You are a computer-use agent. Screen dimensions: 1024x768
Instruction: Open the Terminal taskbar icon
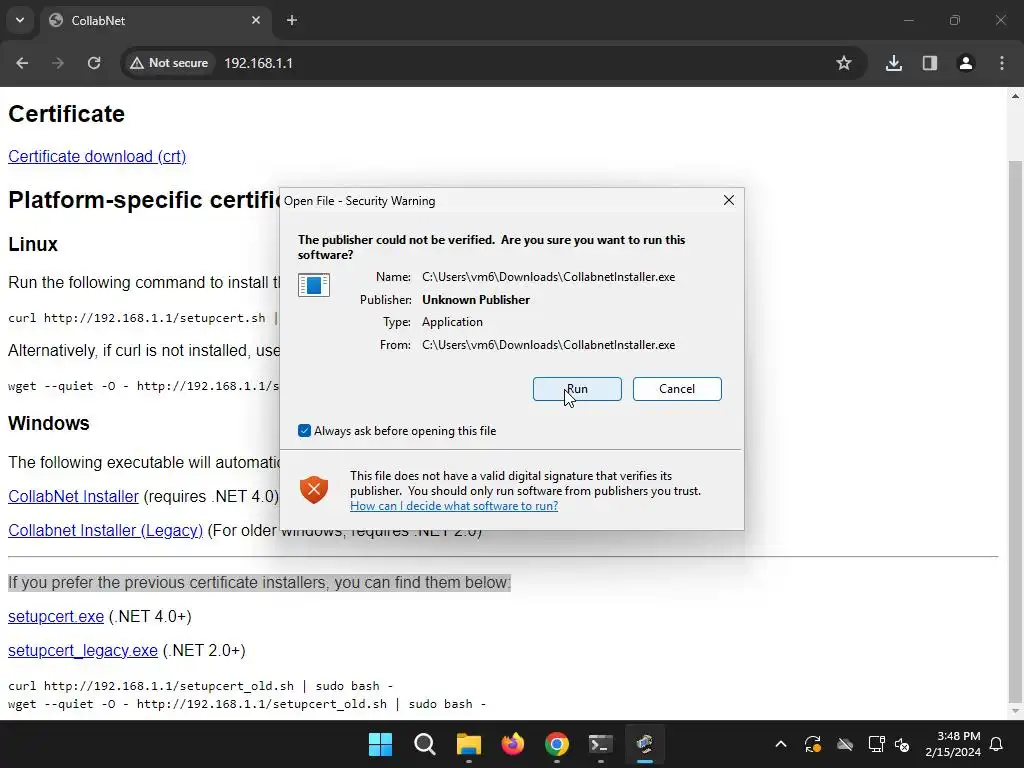601,744
